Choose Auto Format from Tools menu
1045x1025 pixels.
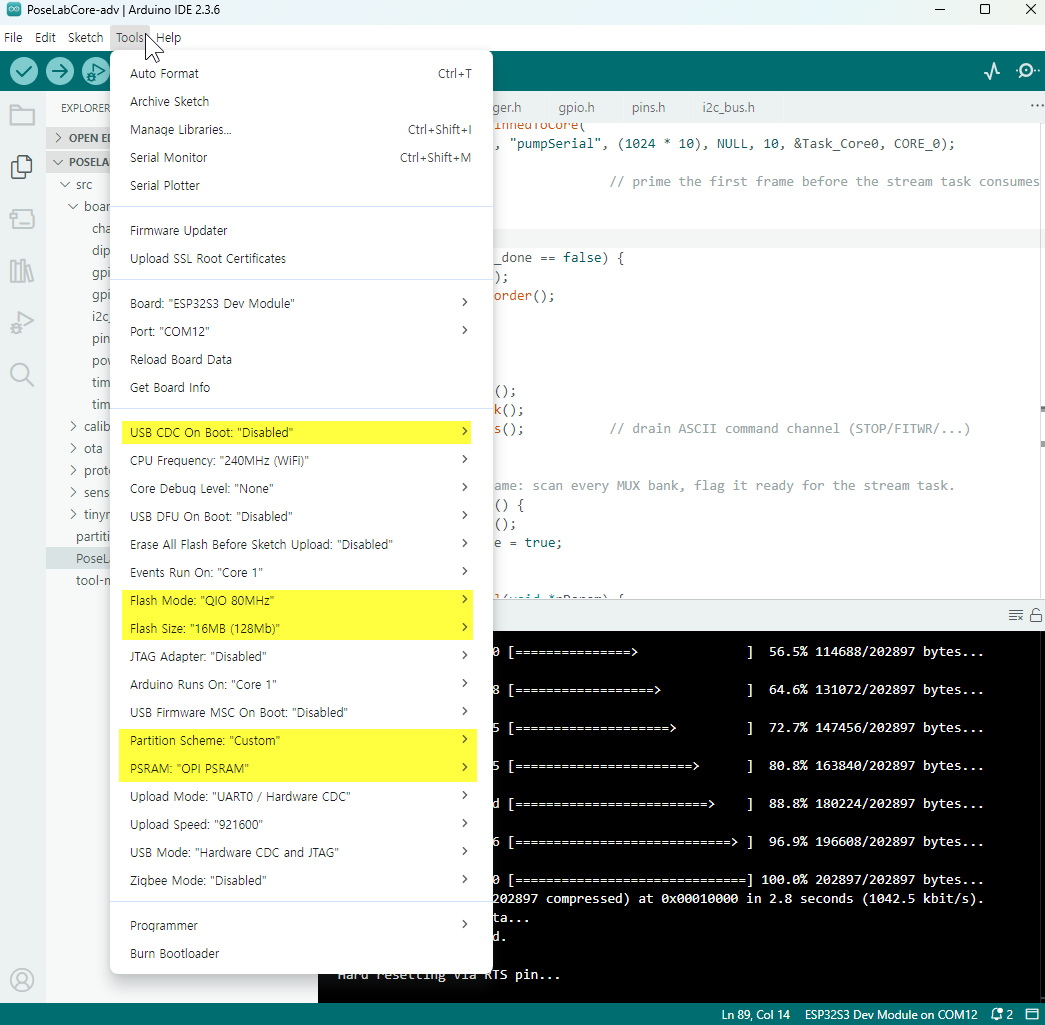[301, 73]
